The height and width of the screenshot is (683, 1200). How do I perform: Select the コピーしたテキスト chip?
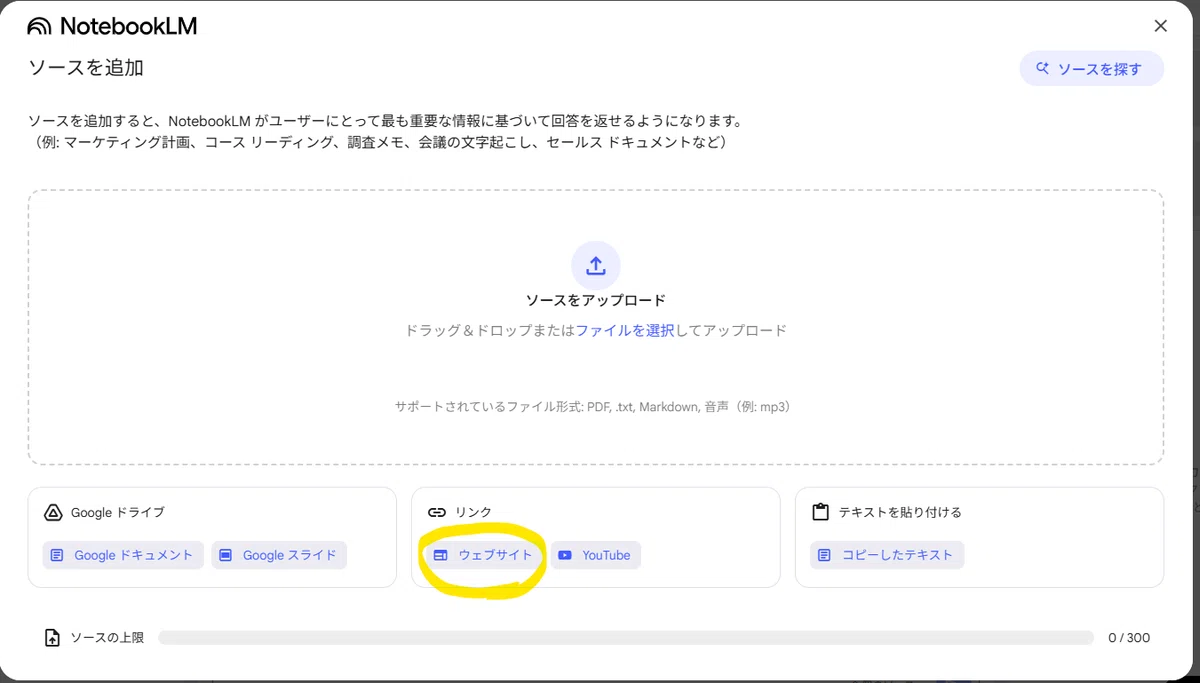click(x=888, y=555)
